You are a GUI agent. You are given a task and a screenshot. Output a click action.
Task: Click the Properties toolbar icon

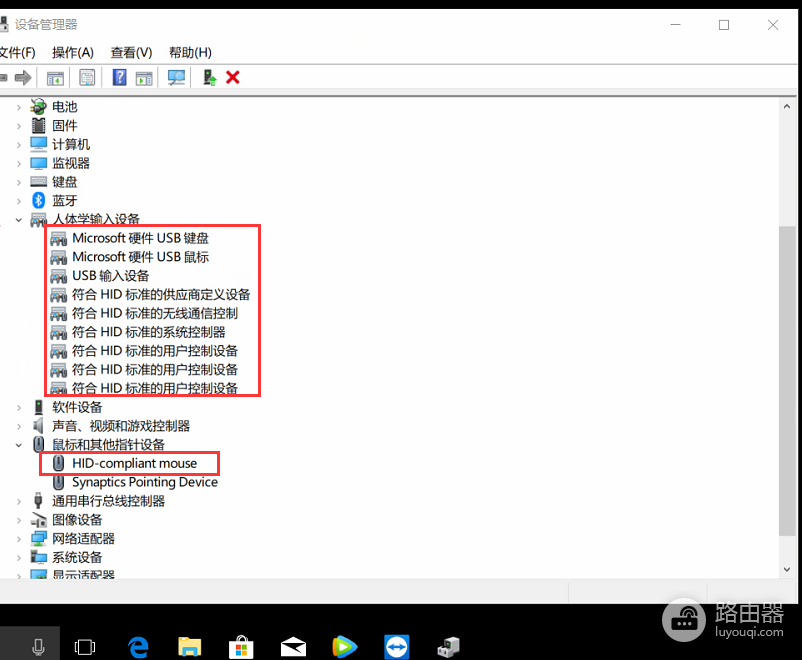coord(87,78)
